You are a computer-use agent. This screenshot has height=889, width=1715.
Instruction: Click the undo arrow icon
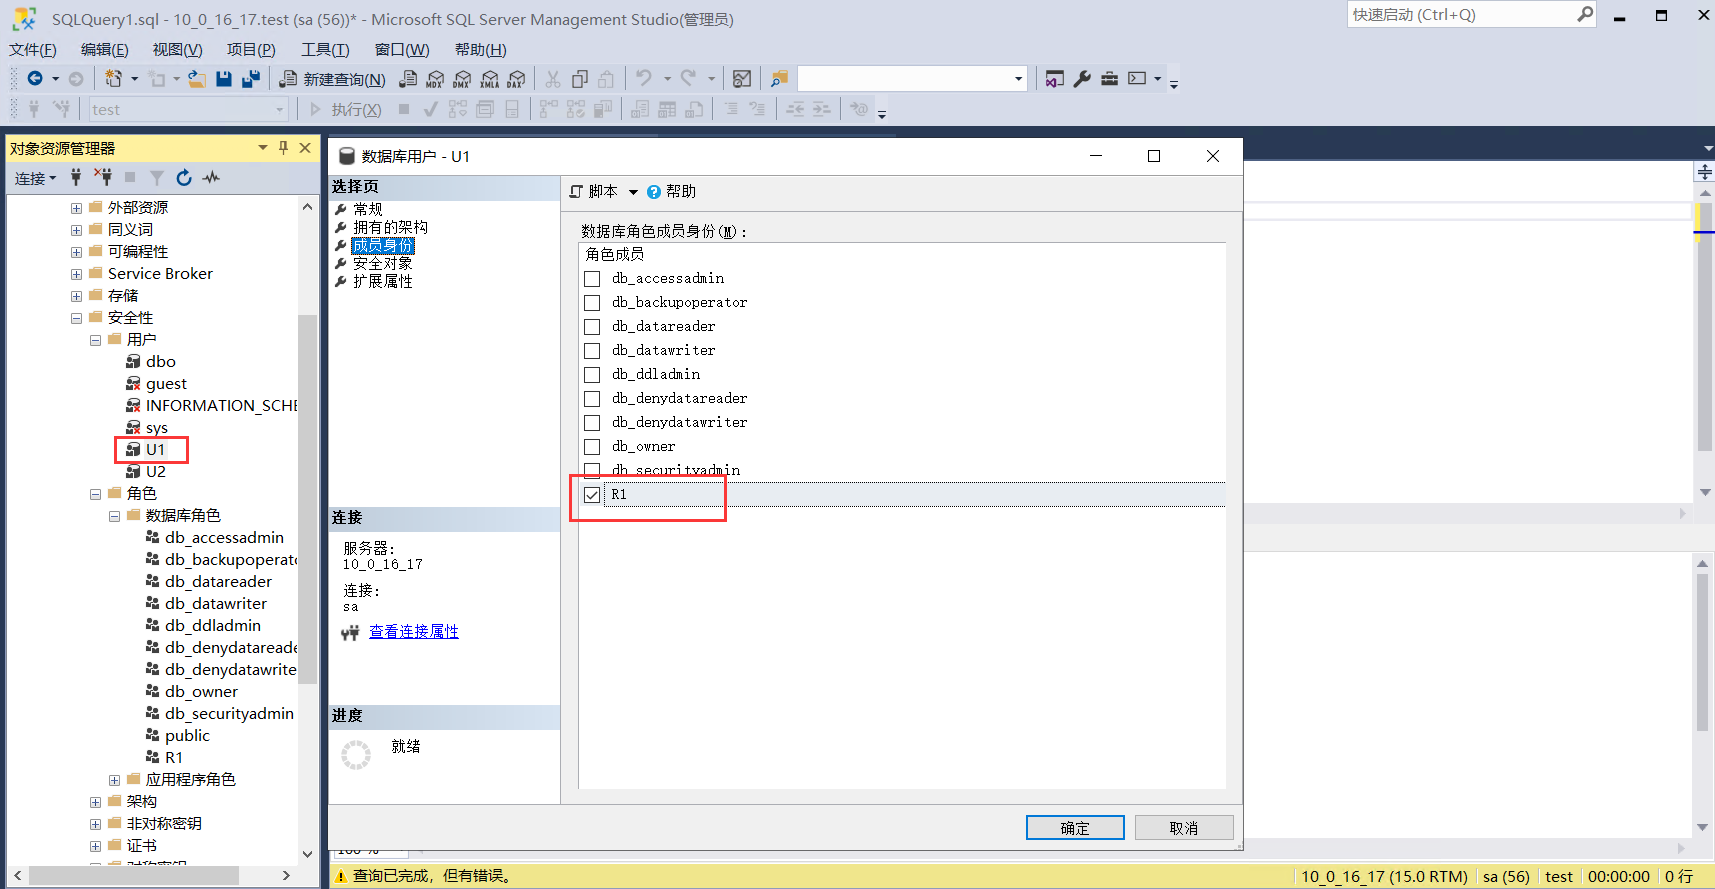pyautogui.click(x=644, y=78)
